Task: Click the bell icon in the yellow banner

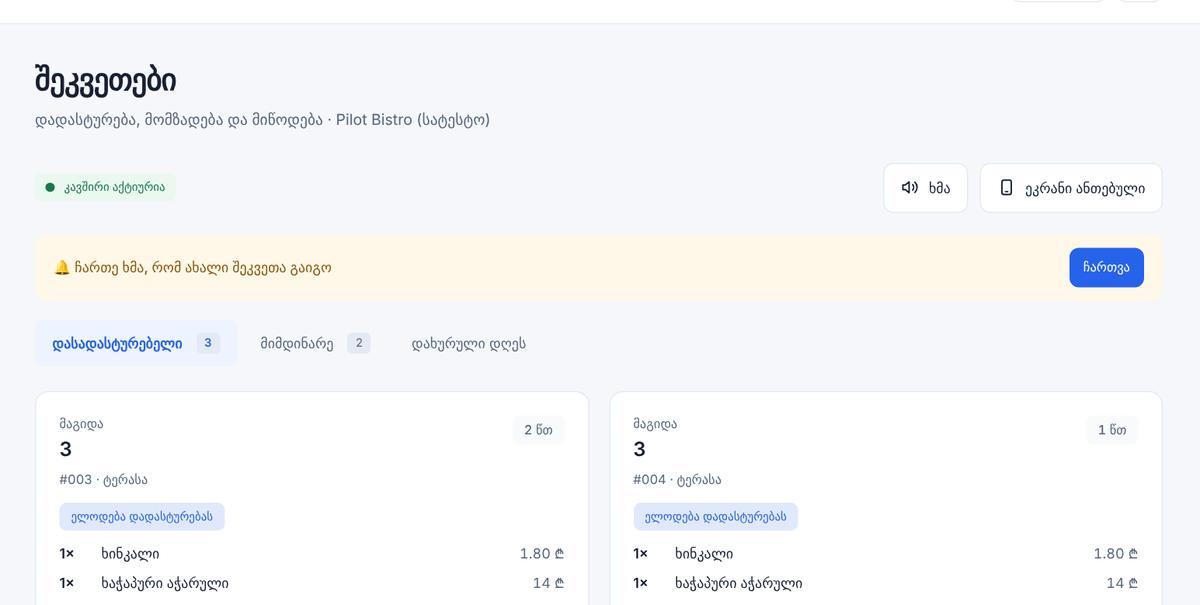Action: [61, 268]
